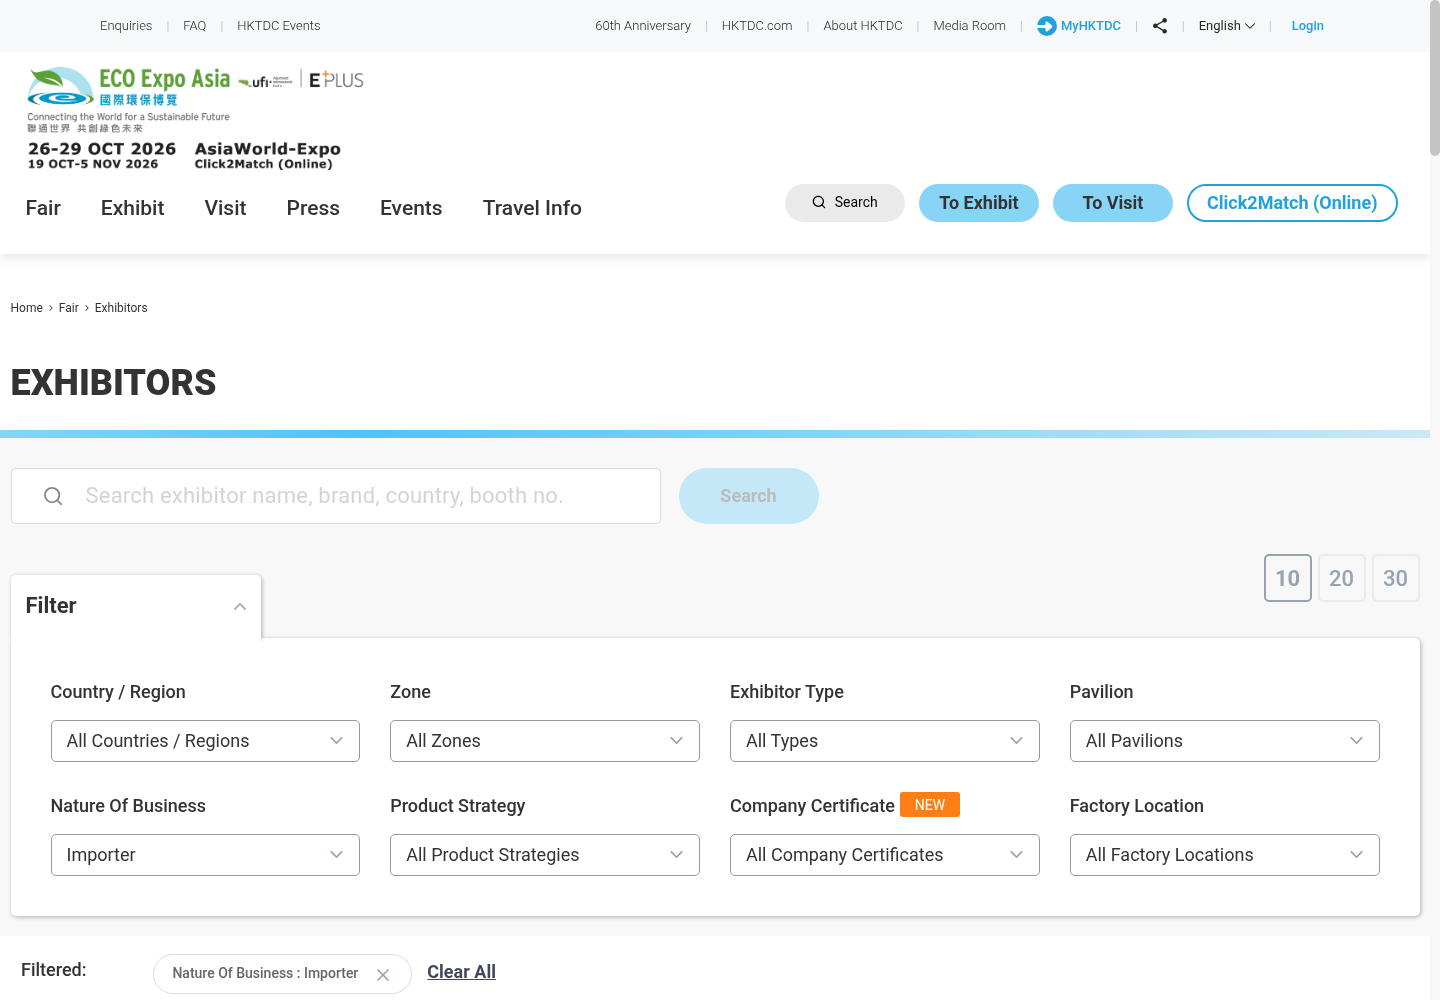The image size is (1440, 1000).
Task: Collapse the Filter panel chevron
Action: 240,606
